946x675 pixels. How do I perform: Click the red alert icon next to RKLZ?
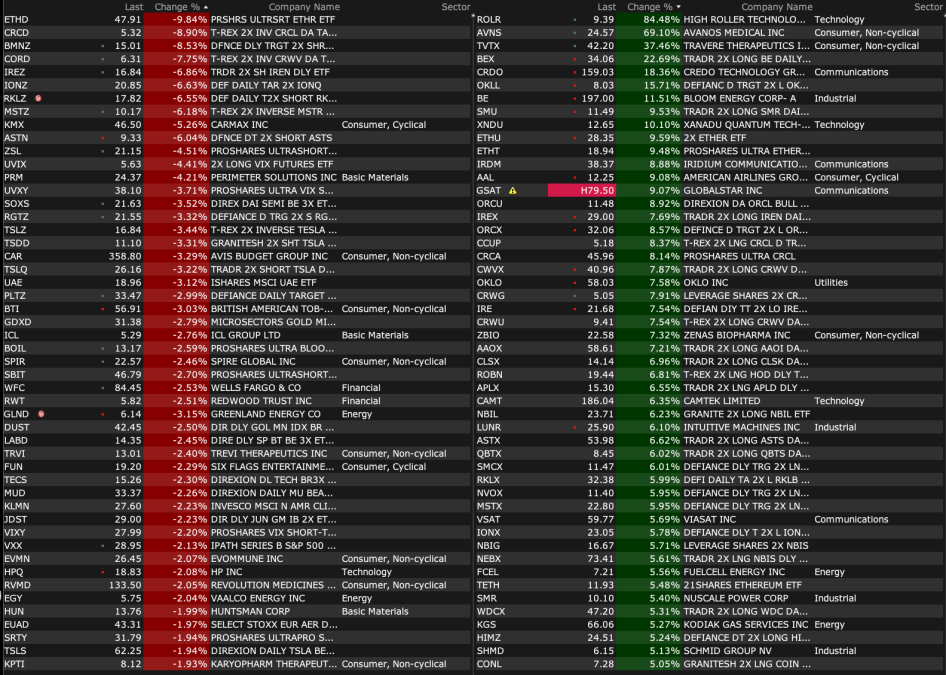38,99
